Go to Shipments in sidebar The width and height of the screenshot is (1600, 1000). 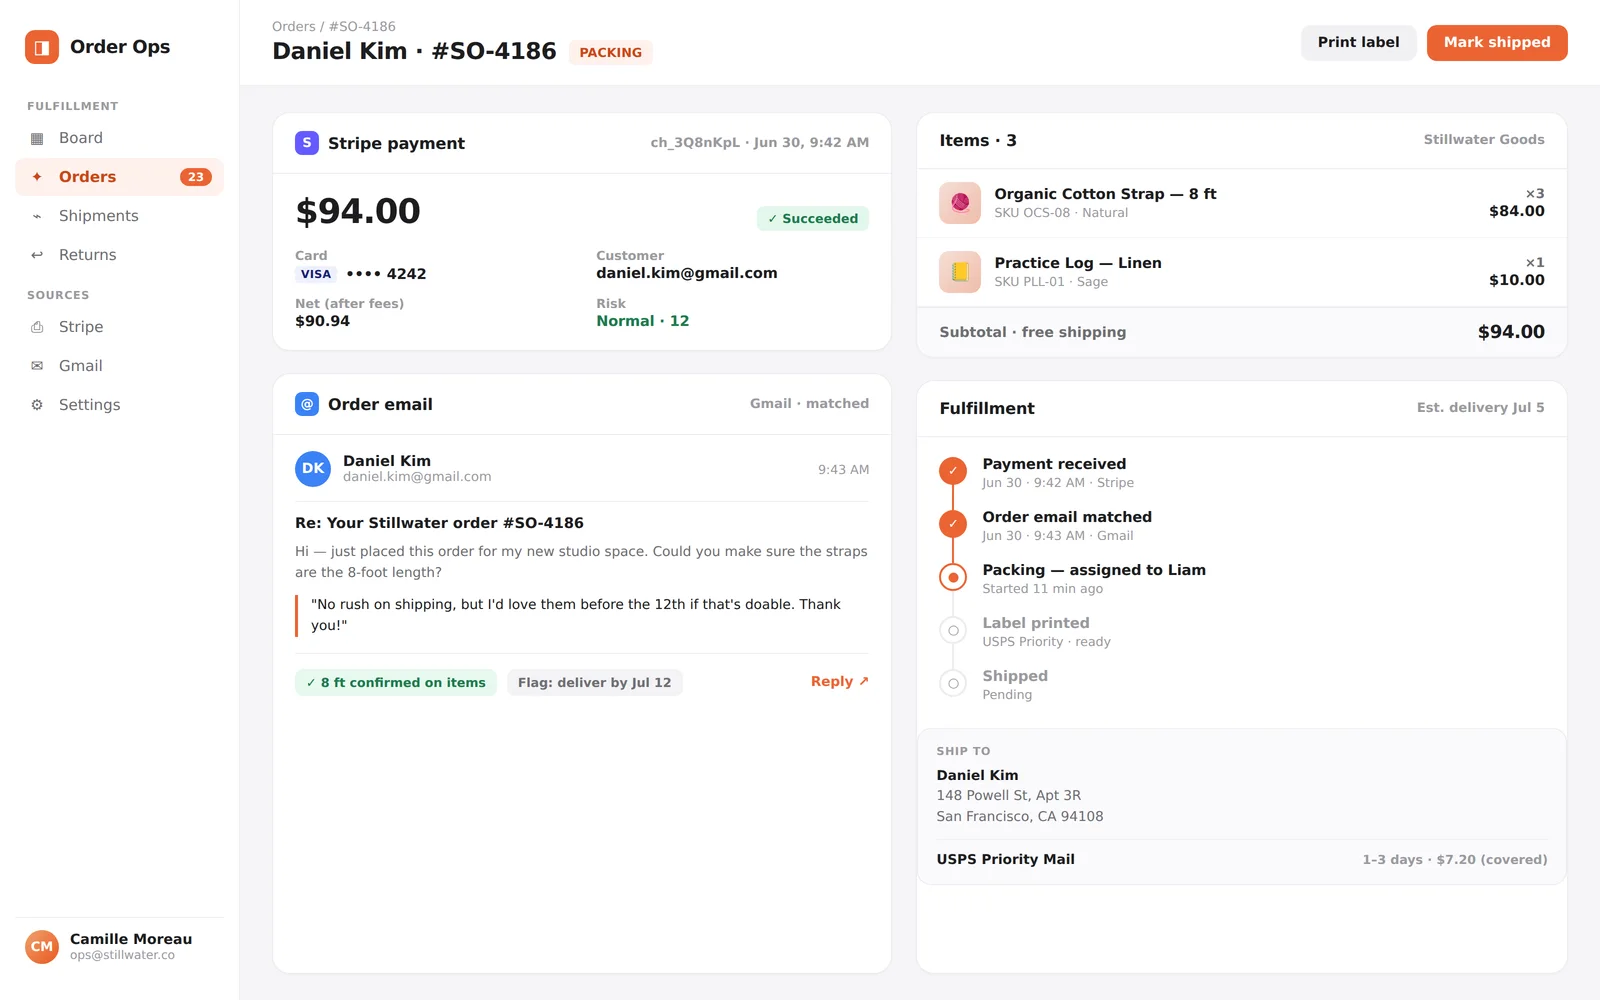(119, 216)
